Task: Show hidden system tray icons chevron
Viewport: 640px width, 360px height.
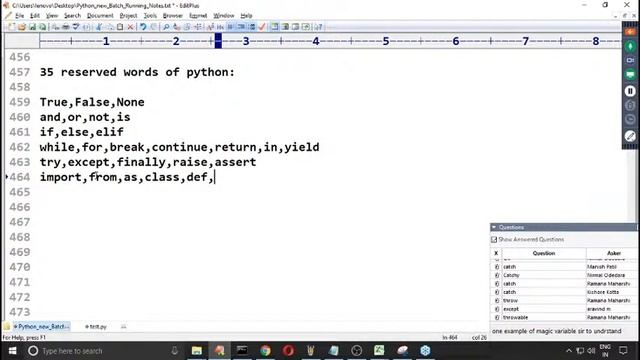Action: (569, 351)
